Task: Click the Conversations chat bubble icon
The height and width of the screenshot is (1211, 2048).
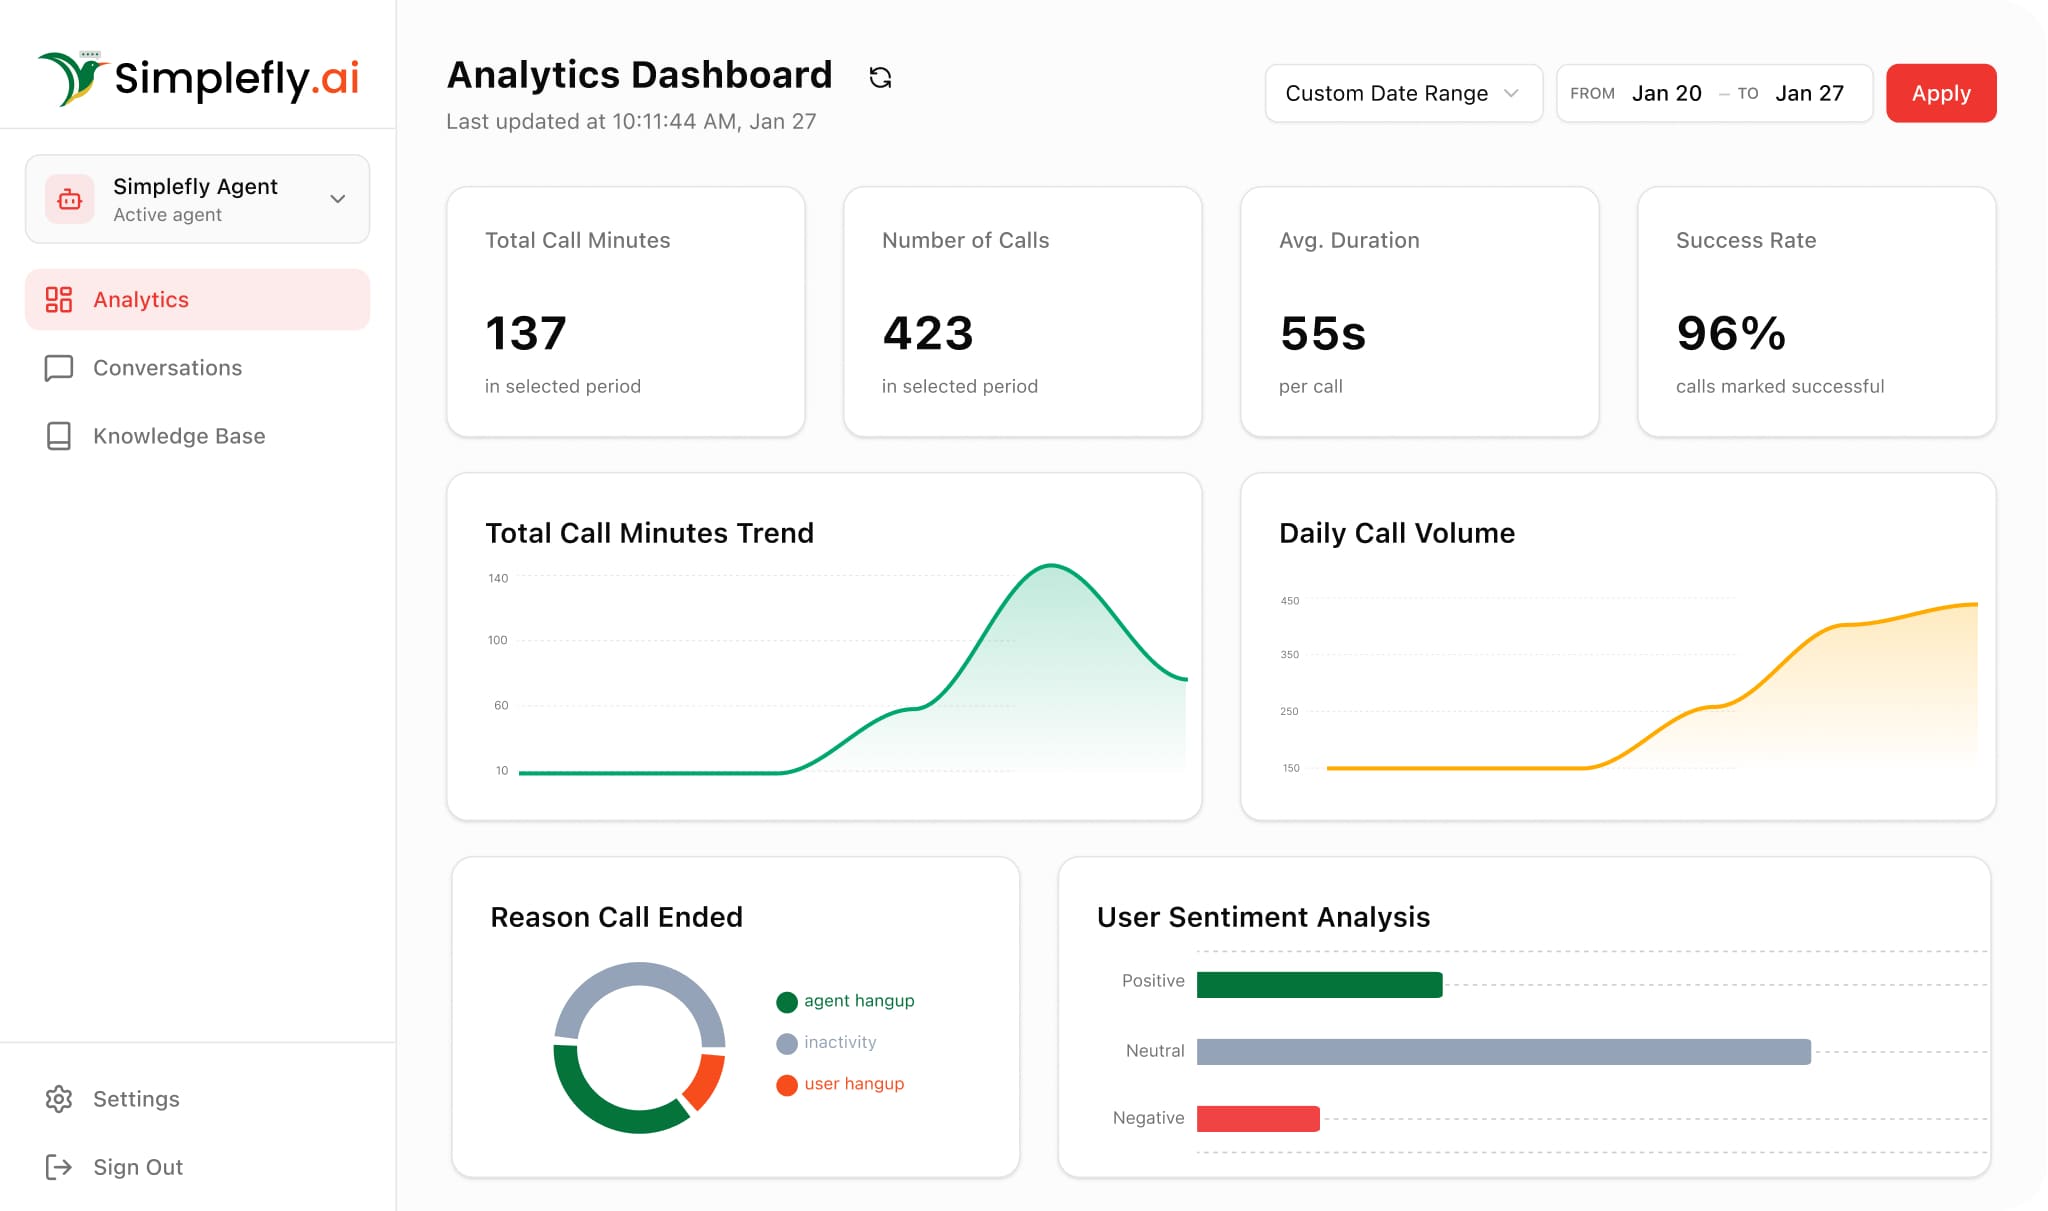Action: (59, 368)
